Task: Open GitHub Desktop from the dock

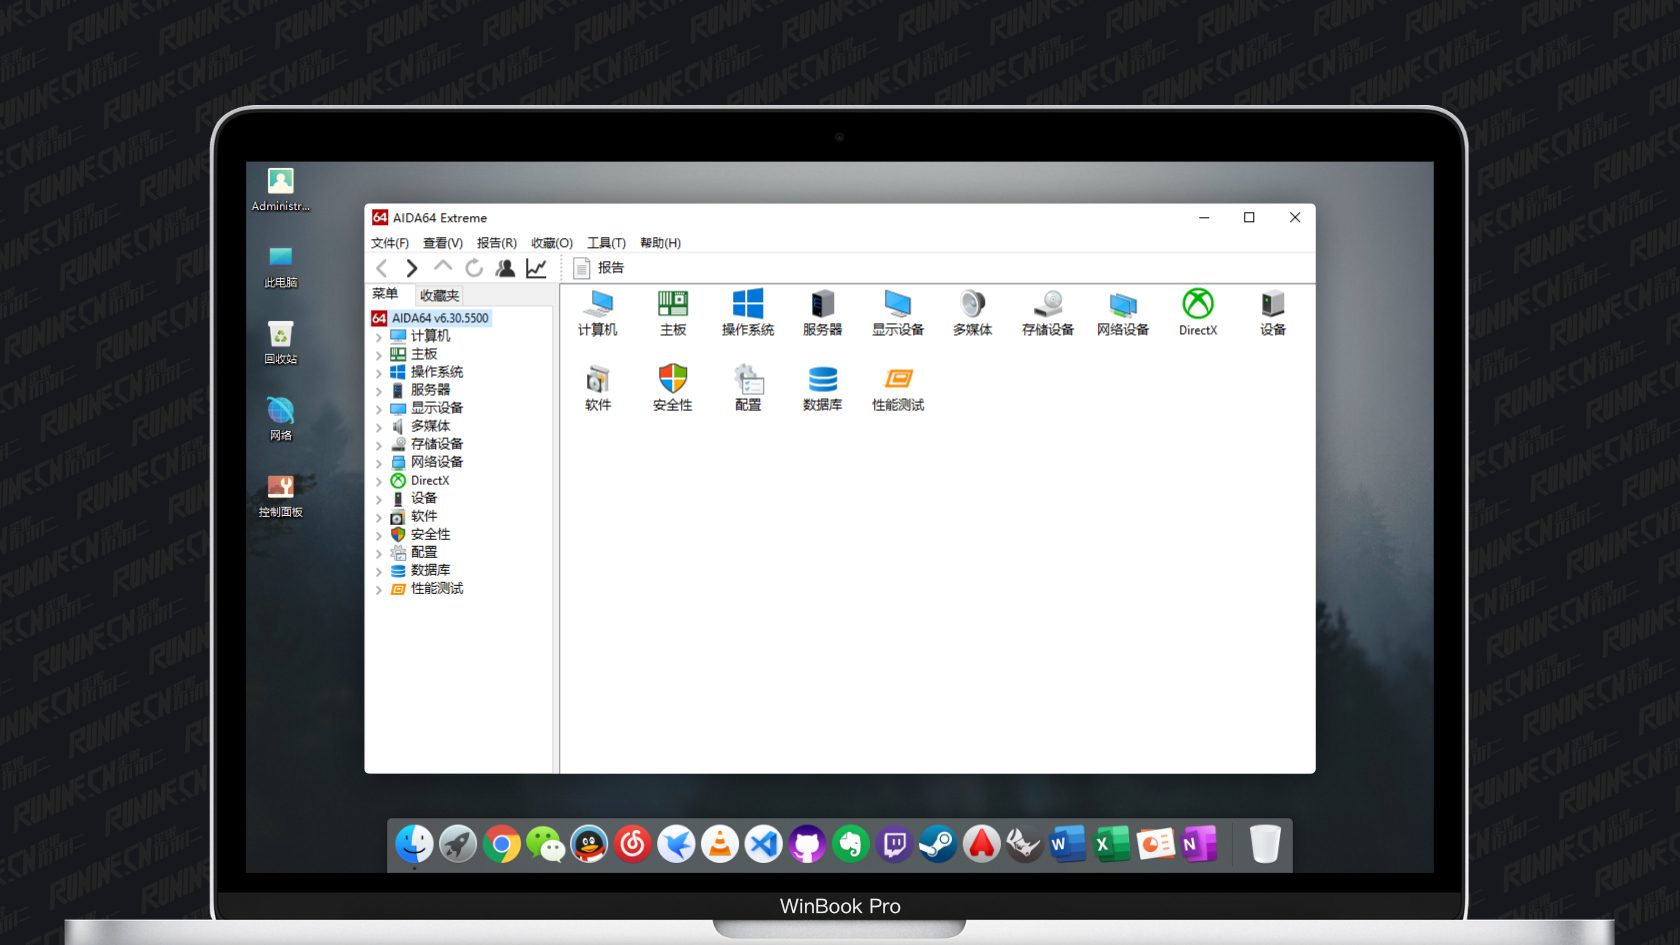Action: pos(807,845)
